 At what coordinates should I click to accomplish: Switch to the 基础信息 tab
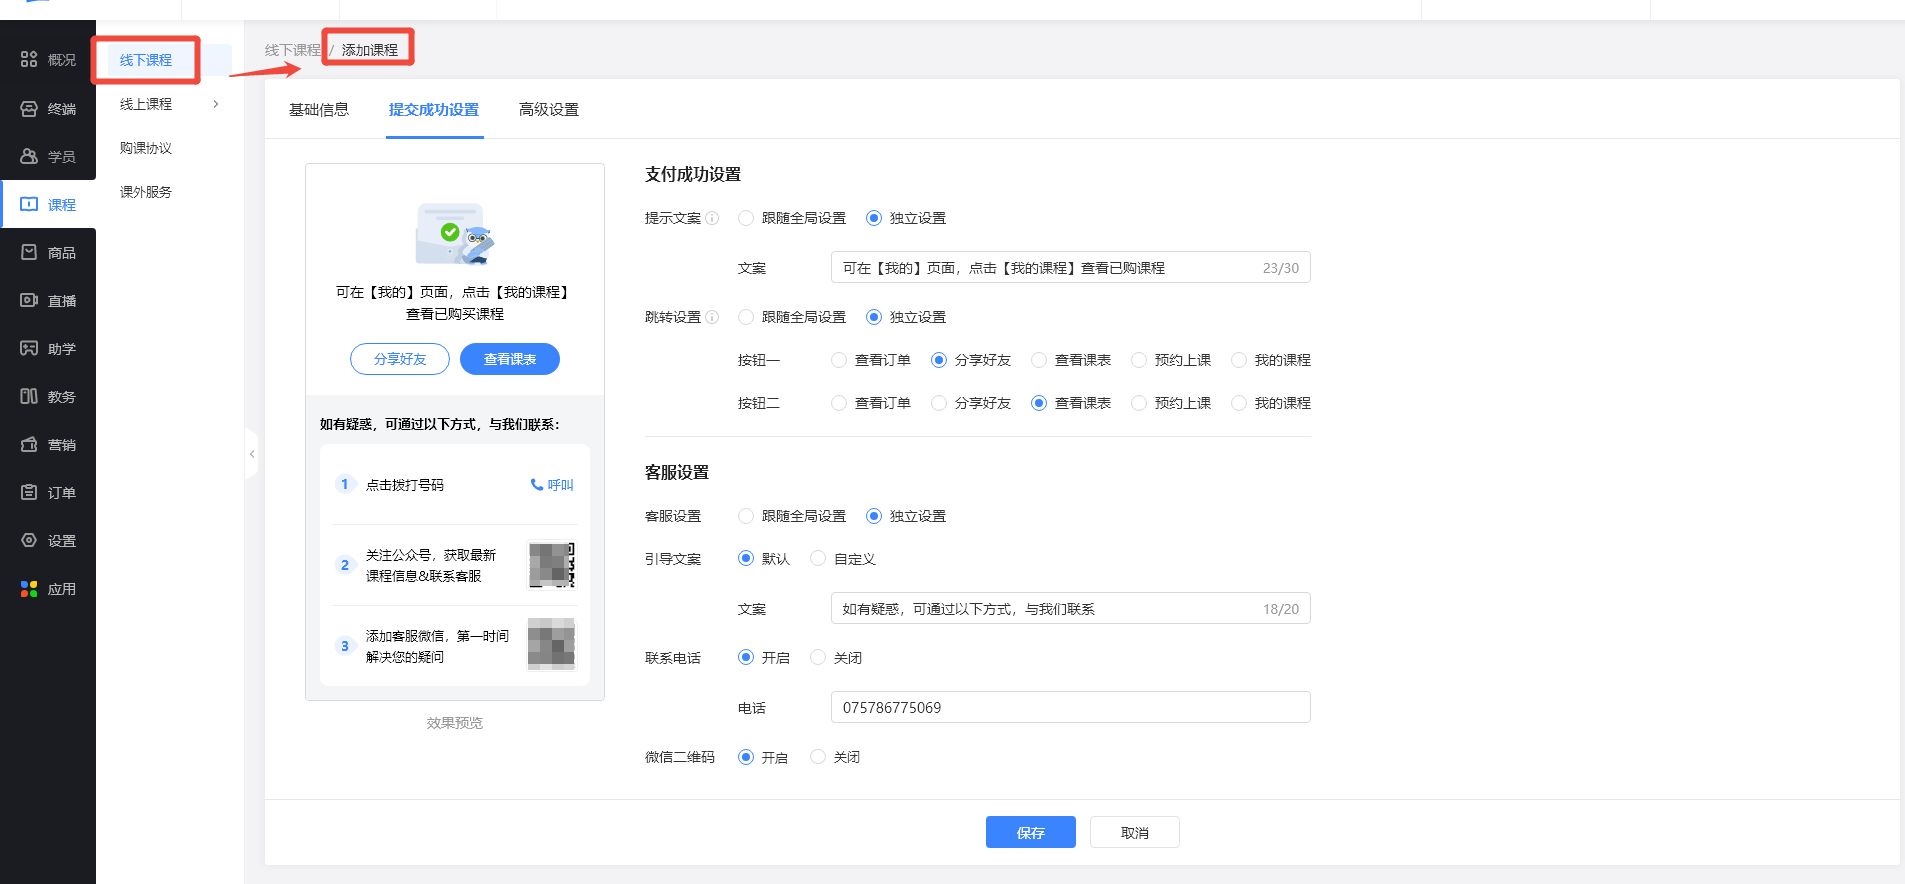pos(318,110)
